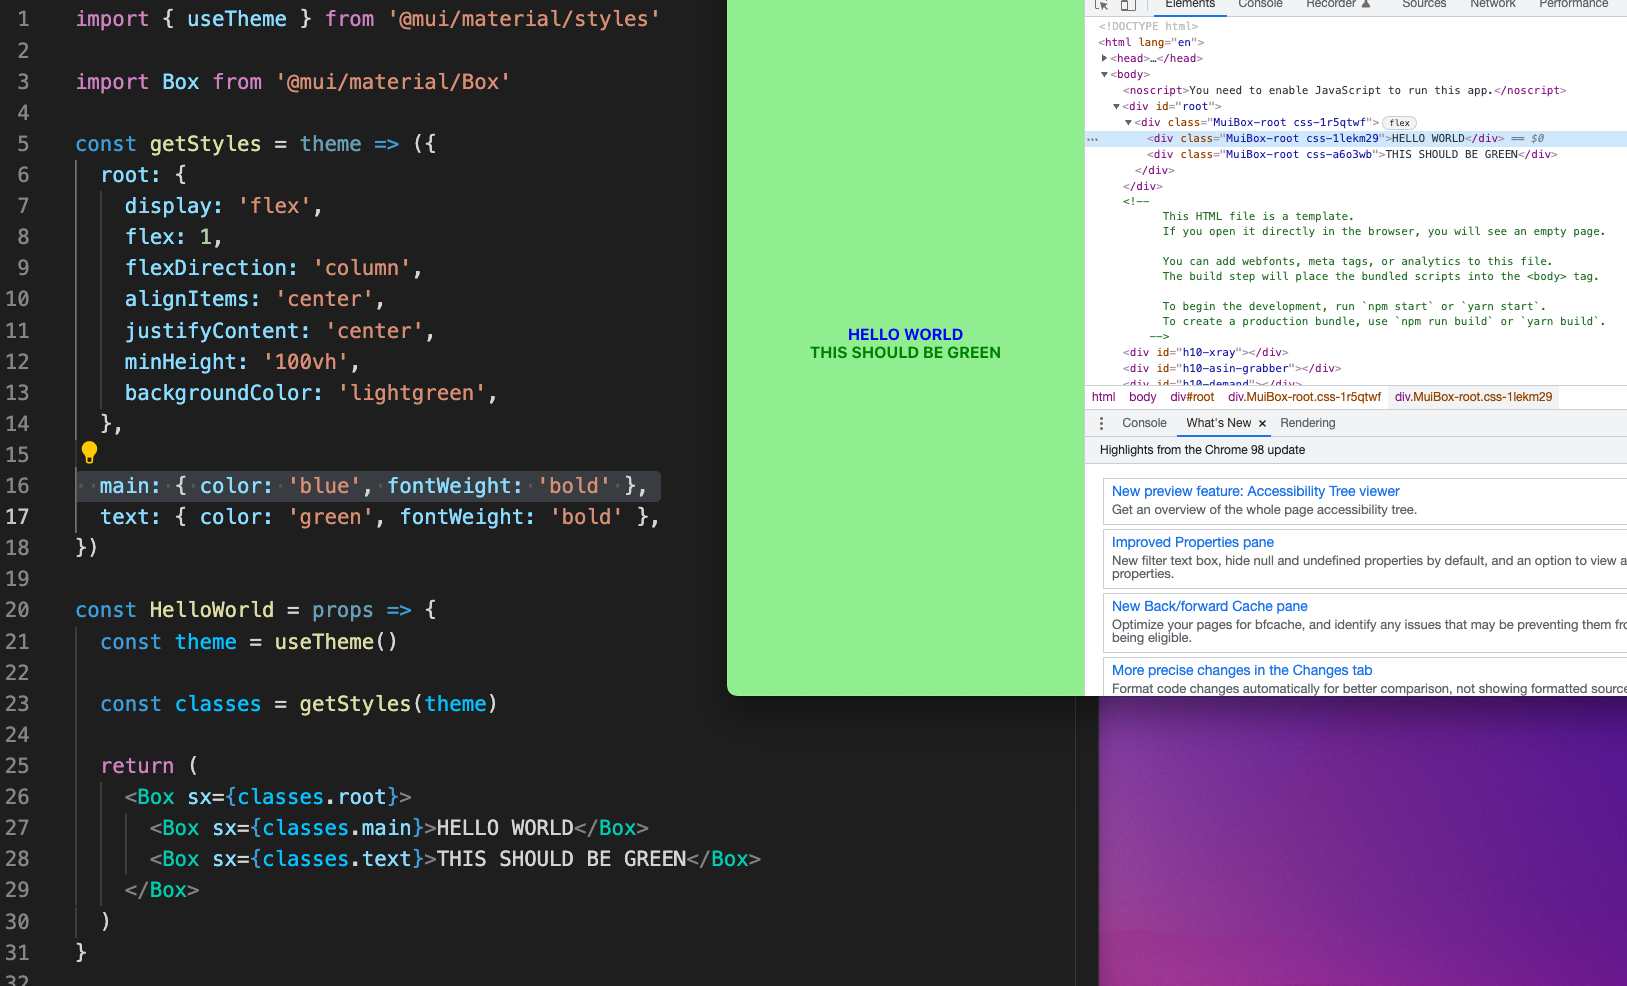
Task: Click flexDirection 'column' value on line 9
Action: pos(361,268)
